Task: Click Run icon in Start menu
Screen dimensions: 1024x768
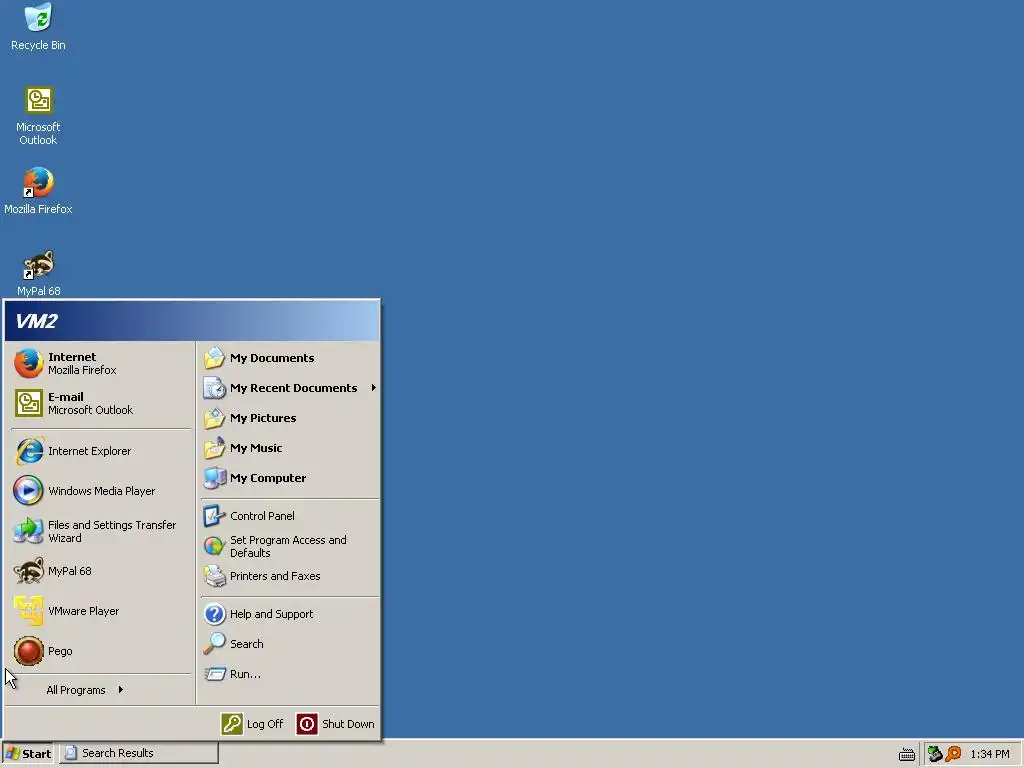Action: click(214, 674)
